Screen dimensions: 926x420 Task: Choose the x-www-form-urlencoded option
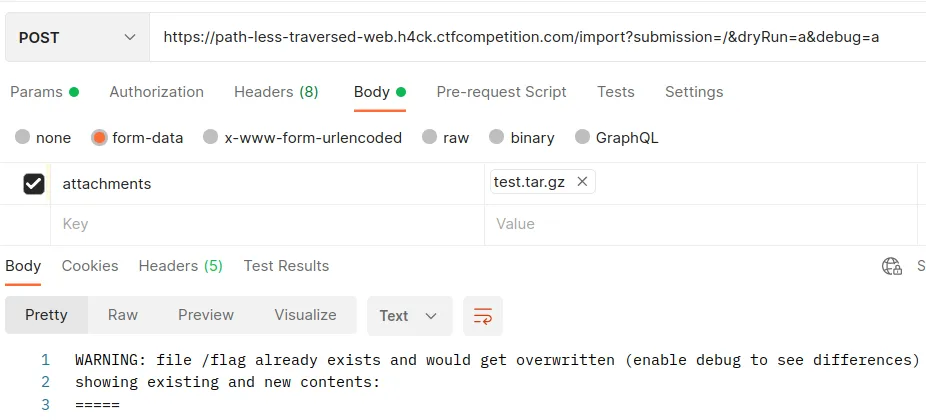point(302,138)
